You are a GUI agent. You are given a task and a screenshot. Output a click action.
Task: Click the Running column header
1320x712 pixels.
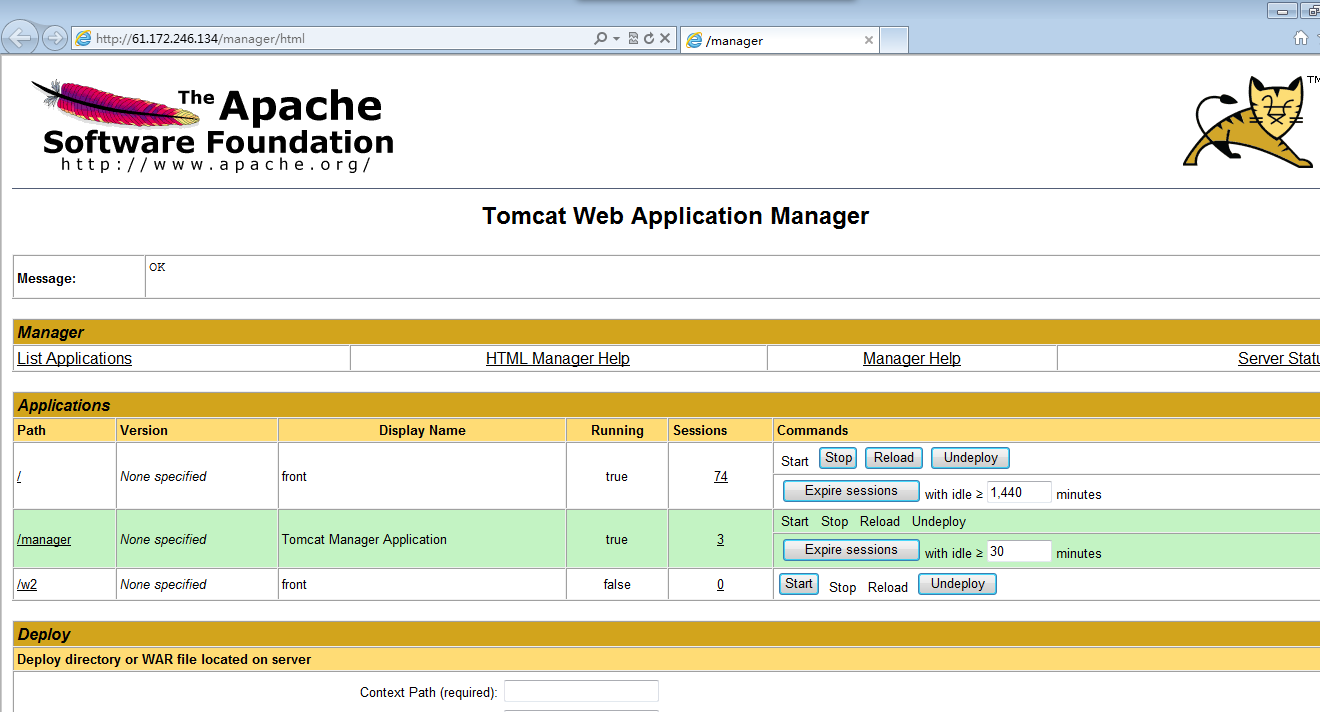(617, 430)
